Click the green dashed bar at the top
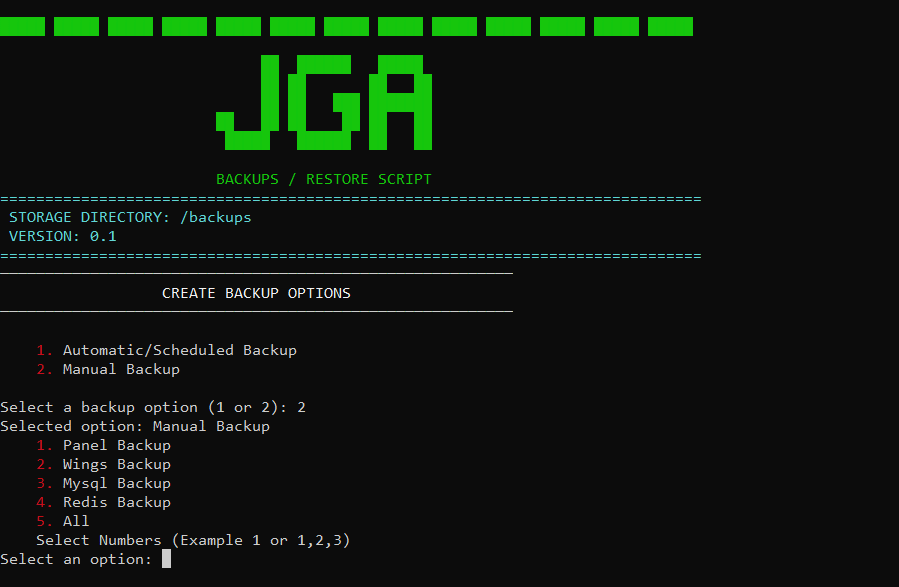The image size is (899, 587). coord(346,26)
